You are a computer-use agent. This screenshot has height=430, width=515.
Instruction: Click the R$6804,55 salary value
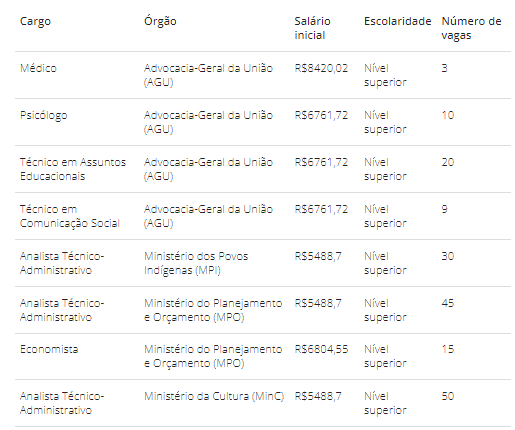(321, 349)
